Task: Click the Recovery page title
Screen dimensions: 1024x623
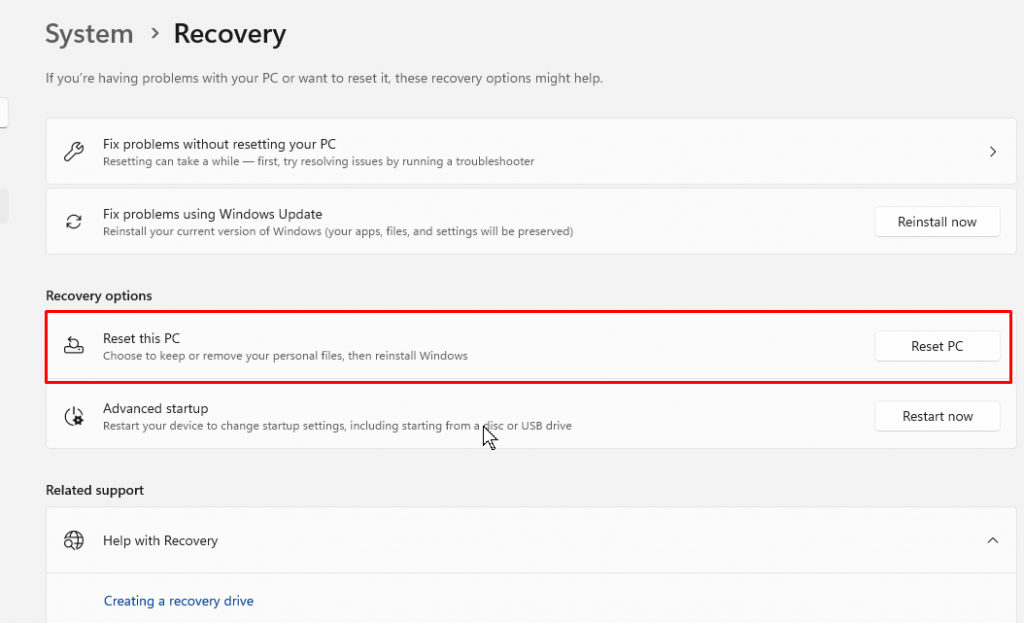Action: pos(229,34)
